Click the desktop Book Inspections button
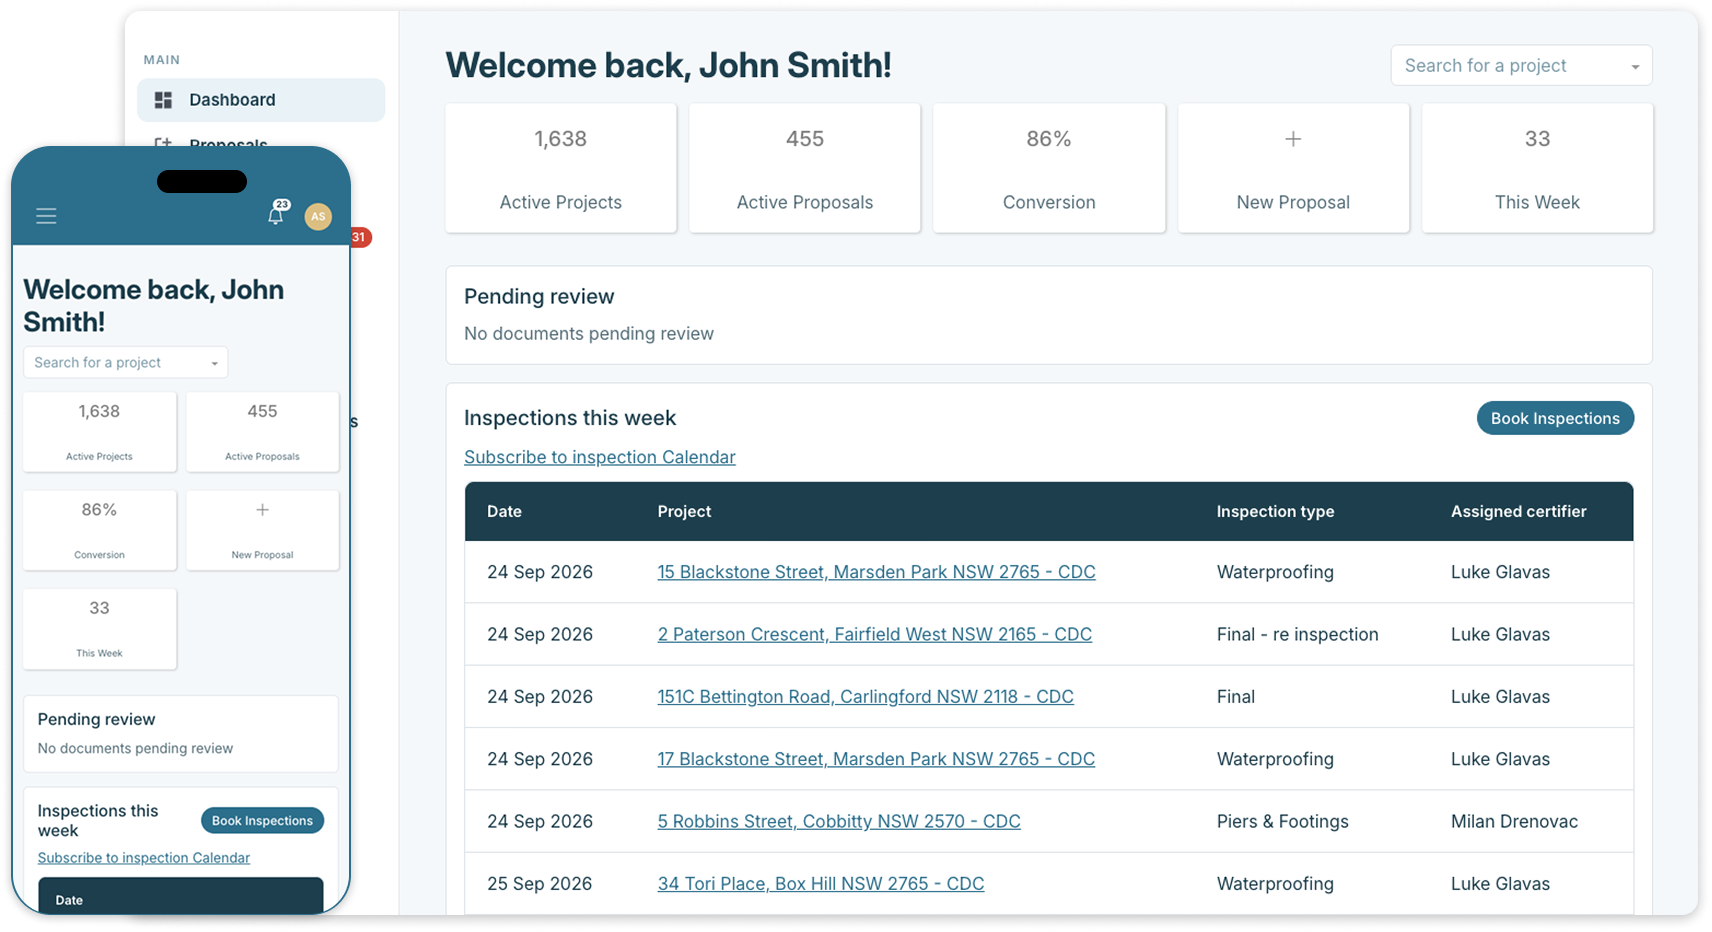The height and width of the screenshot is (932, 1712). (x=1555, y=418)
